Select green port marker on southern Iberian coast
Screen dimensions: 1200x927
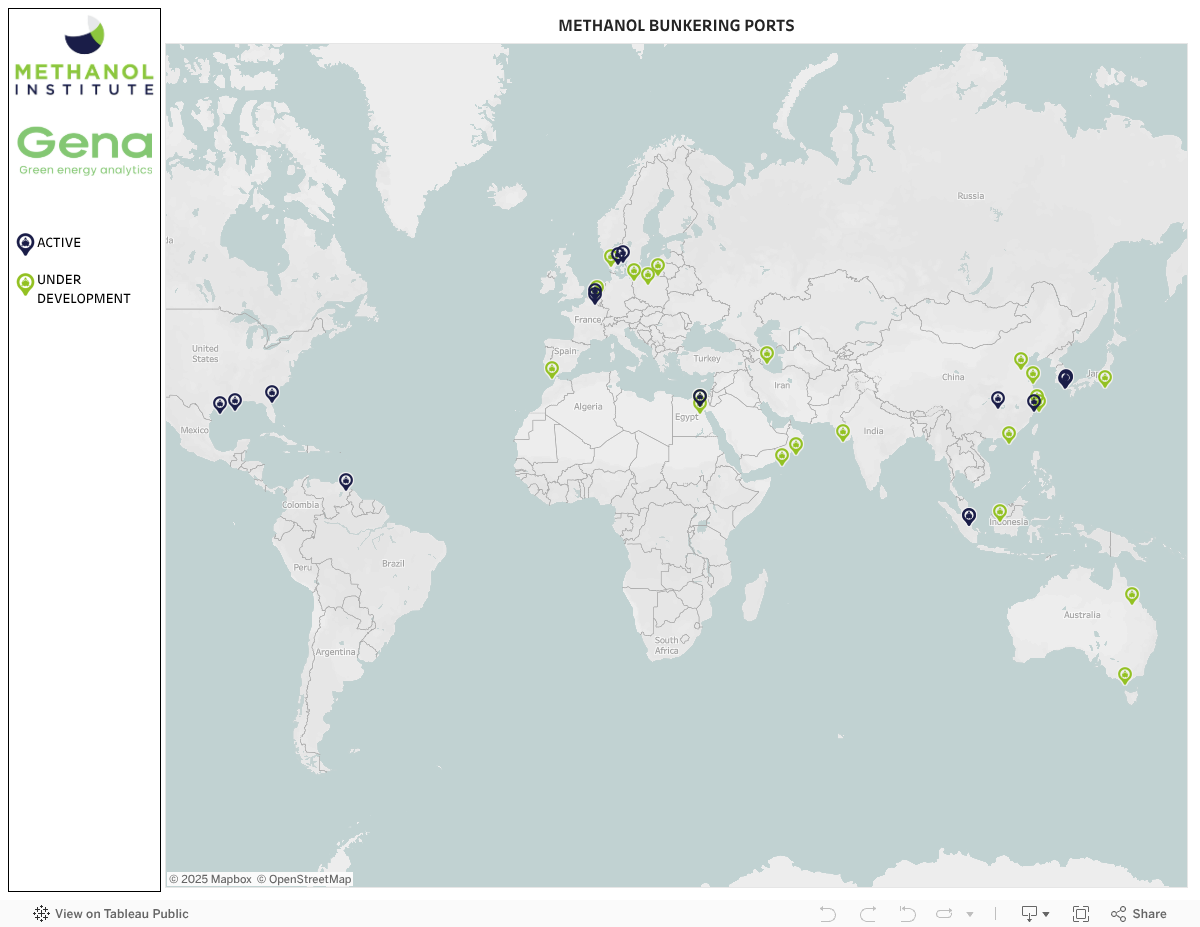551,370
